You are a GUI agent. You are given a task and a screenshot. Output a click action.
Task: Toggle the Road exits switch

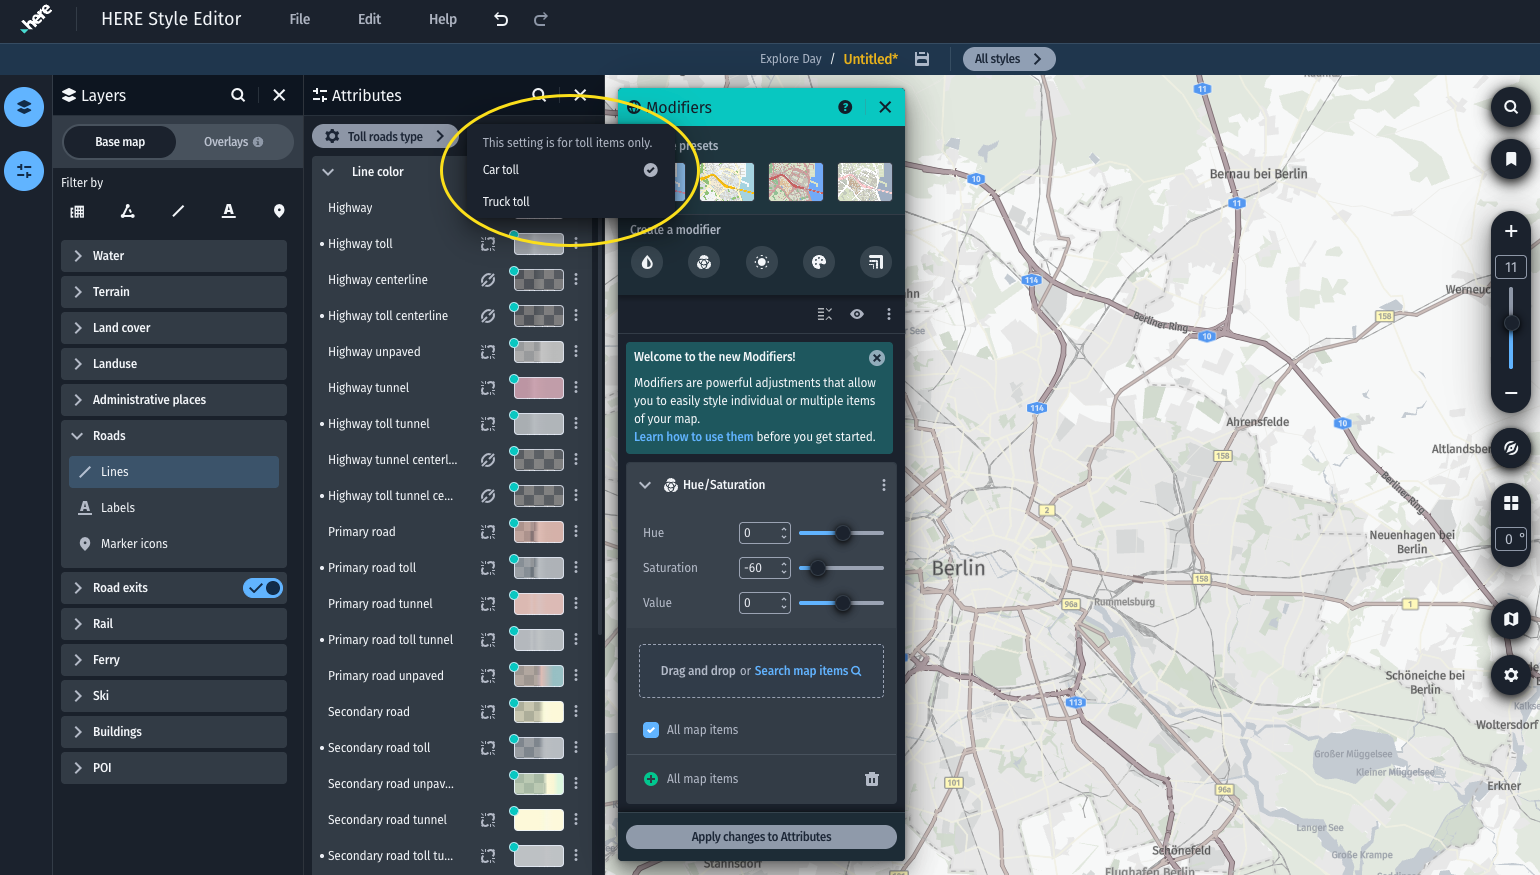[x=263, y=588]
